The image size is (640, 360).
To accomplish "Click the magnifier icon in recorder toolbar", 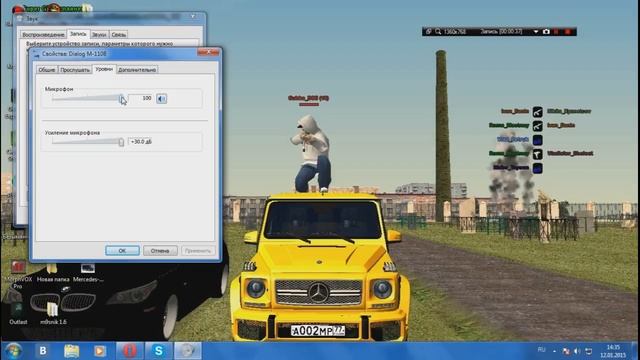I will (438, 31).
